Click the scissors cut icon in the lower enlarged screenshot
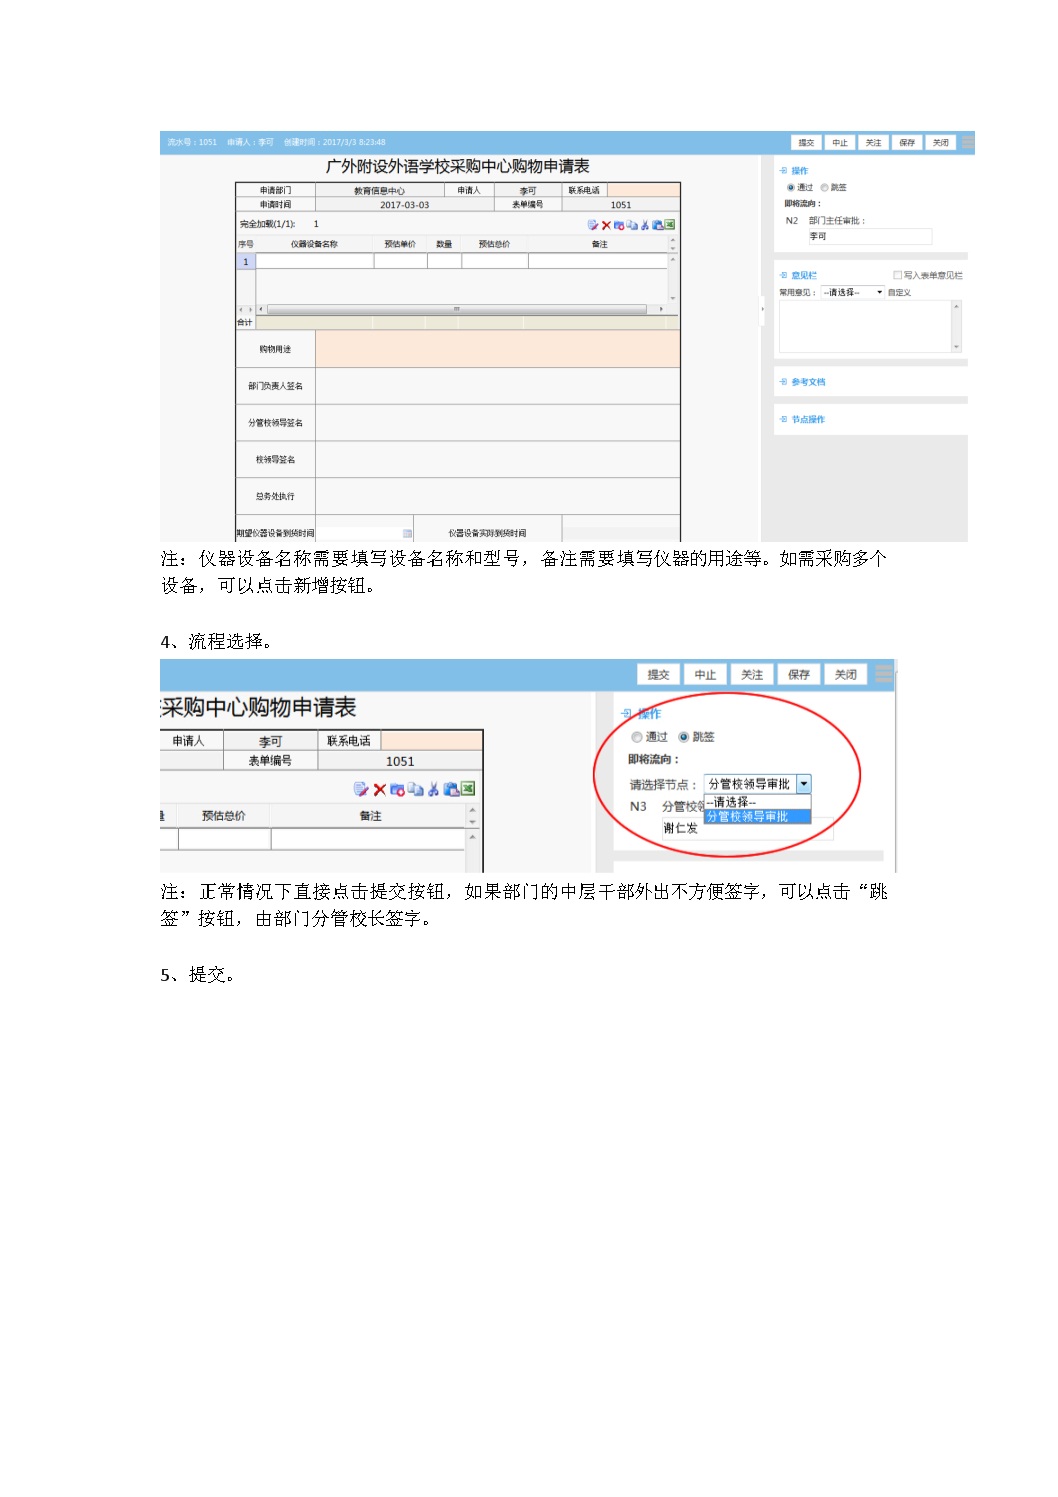Screen dimensions: 1058x1497 click(x=433, y=790)
